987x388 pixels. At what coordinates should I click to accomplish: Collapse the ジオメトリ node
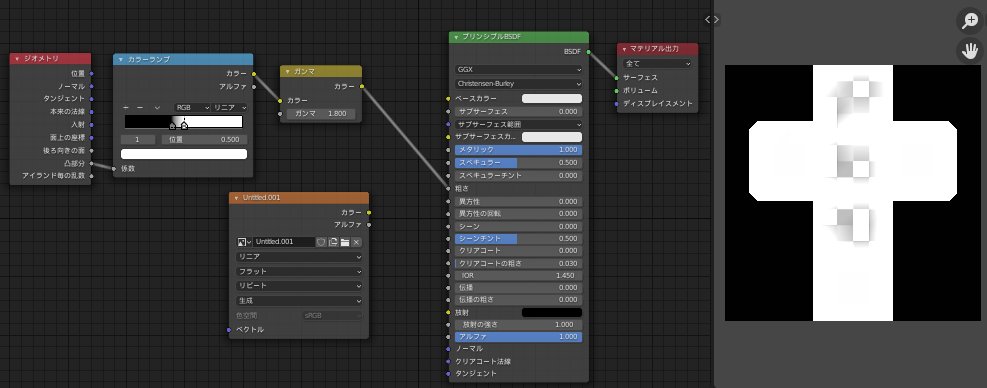[x=17, y=59]
